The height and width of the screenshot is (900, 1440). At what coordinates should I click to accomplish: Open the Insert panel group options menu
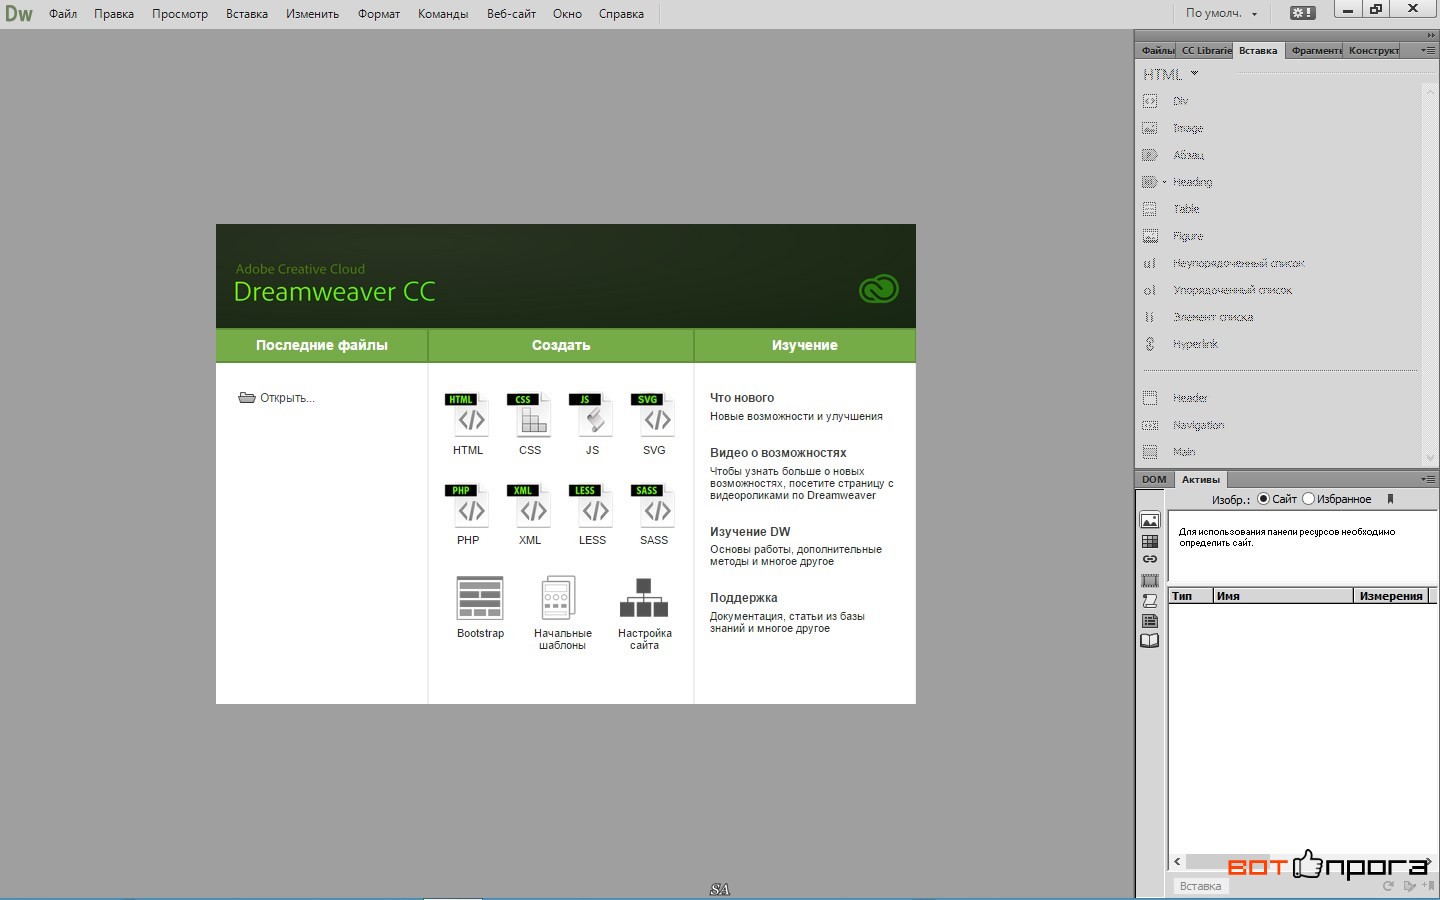[x=1428, y=50]
